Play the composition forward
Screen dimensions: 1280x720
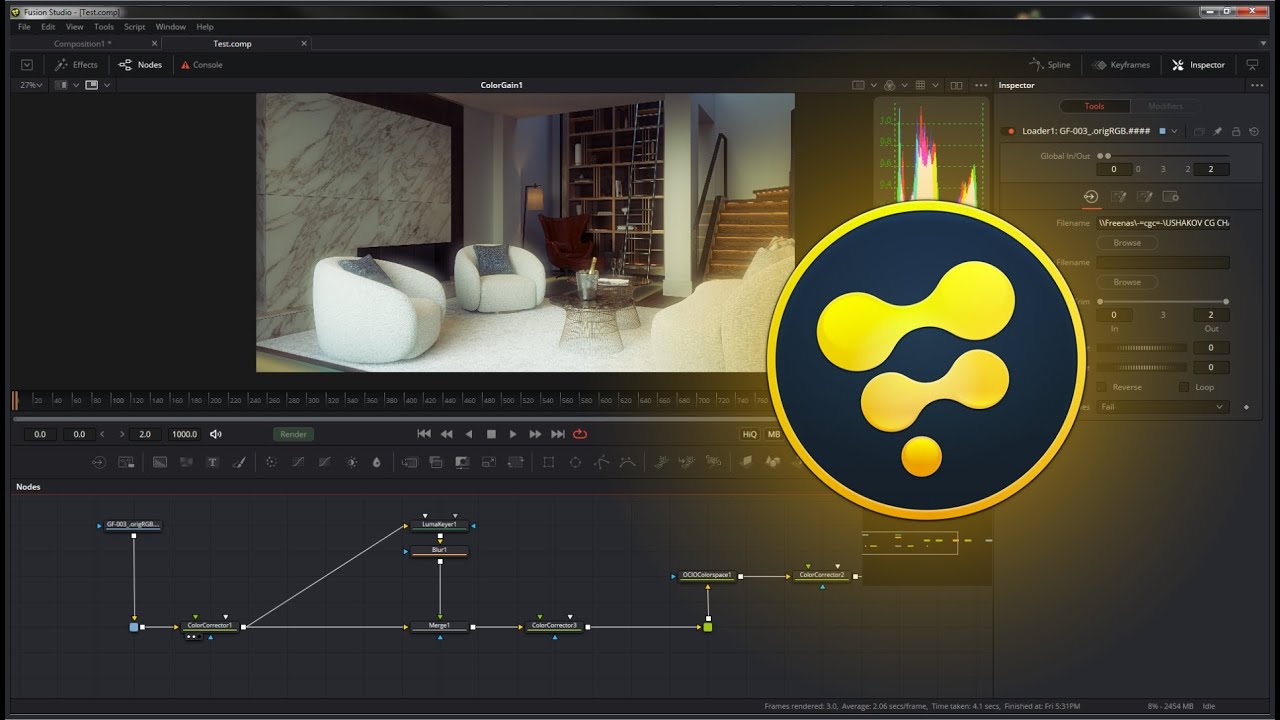click(513, 434)
